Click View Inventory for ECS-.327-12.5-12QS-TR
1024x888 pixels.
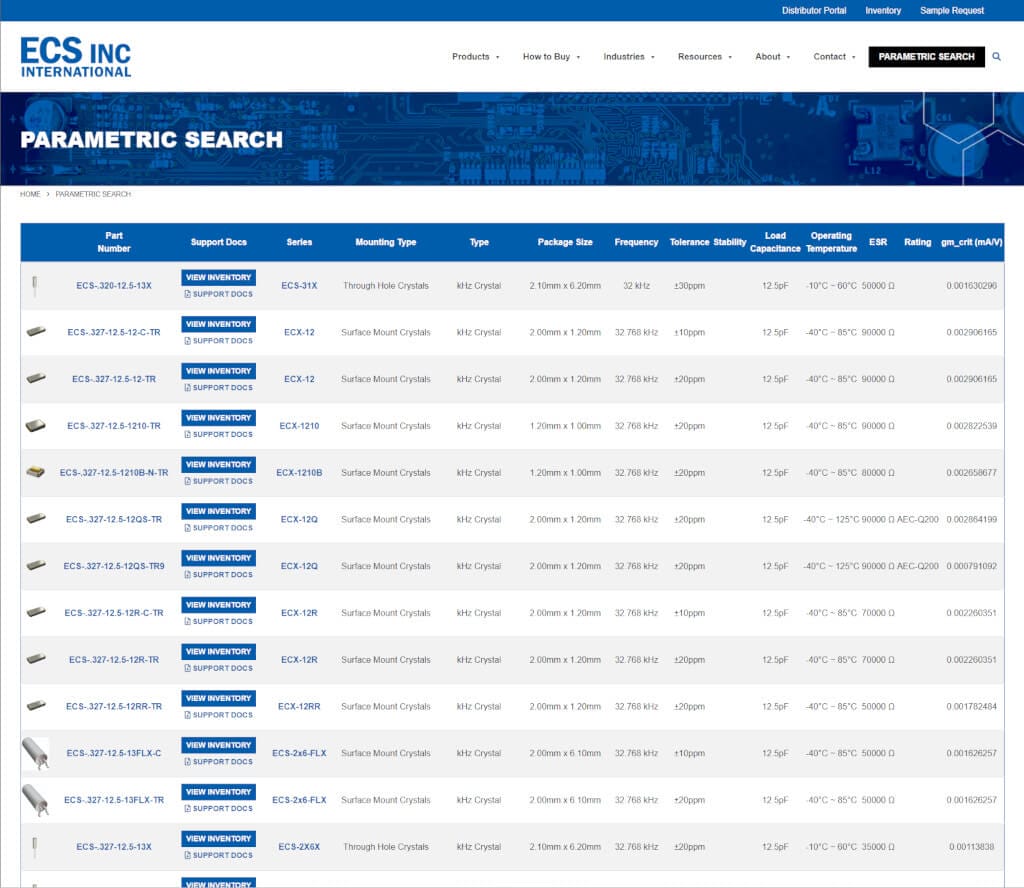click(218, 511)
